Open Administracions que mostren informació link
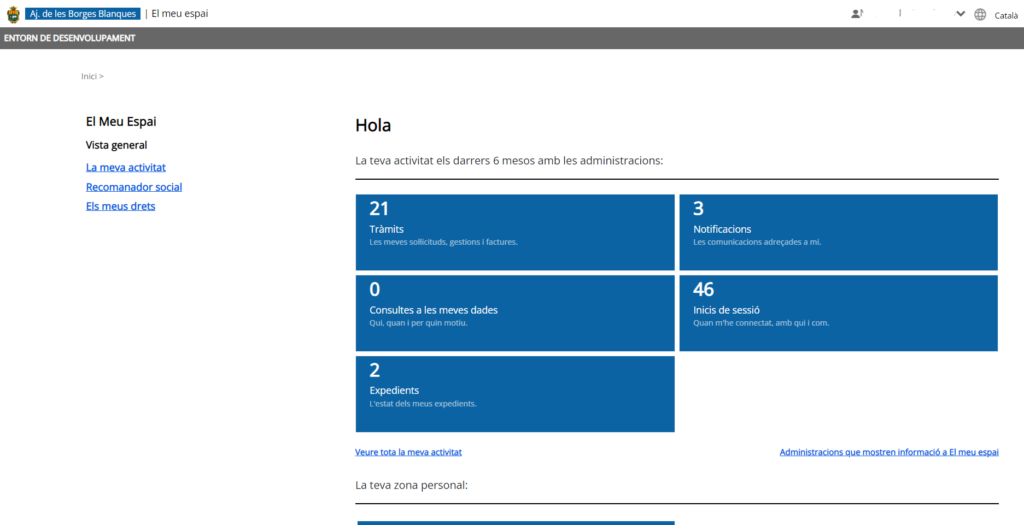The height and width of the screenshot is (525, 1024). [888, 452]
